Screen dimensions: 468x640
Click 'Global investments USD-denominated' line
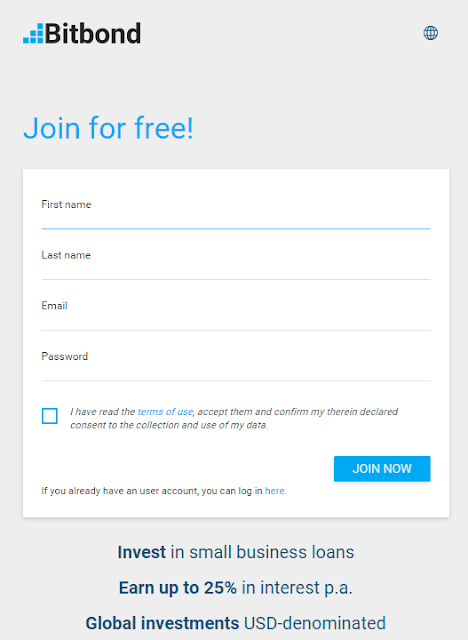(x=236, y=623)
